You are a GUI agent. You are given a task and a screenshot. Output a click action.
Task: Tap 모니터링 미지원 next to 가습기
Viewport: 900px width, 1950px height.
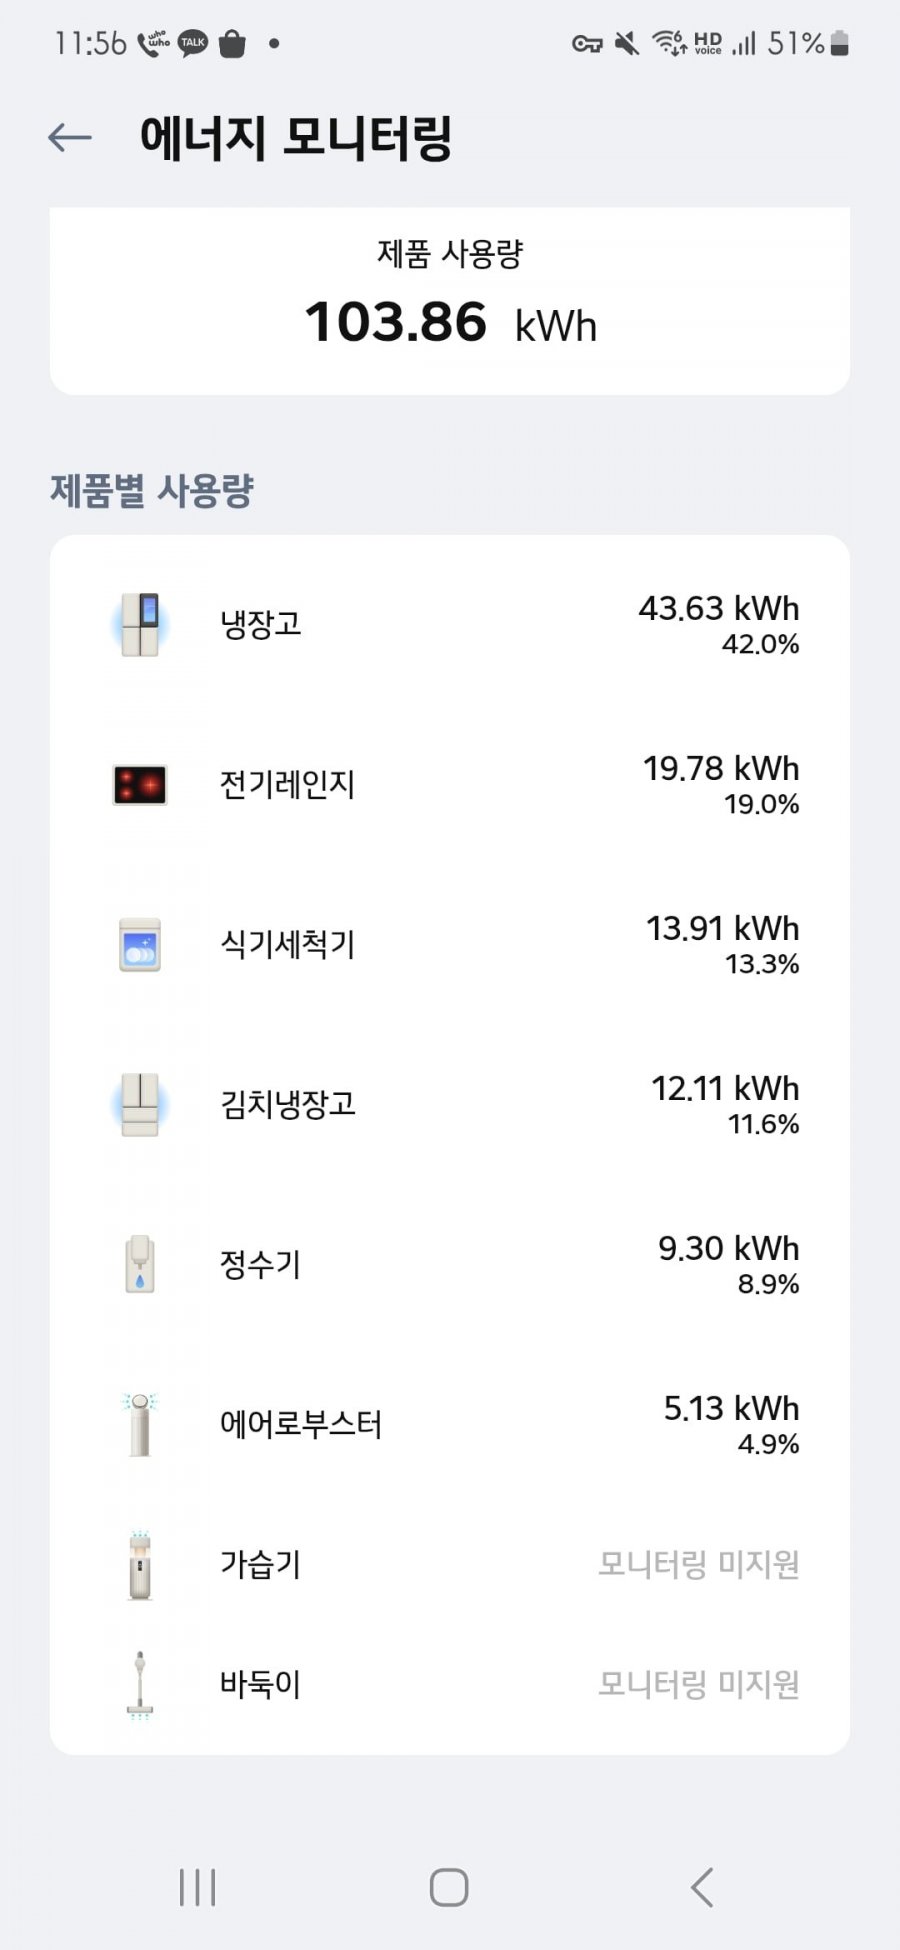(699, 1565)
